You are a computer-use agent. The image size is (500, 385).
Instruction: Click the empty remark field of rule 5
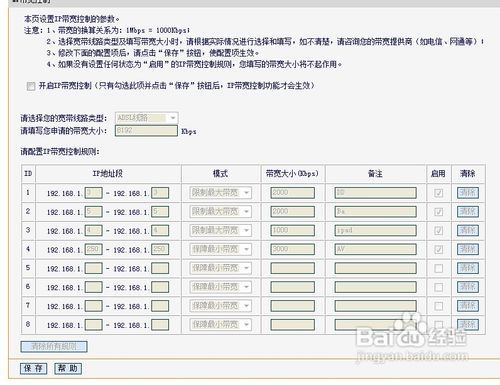click(x=375, y=268)
